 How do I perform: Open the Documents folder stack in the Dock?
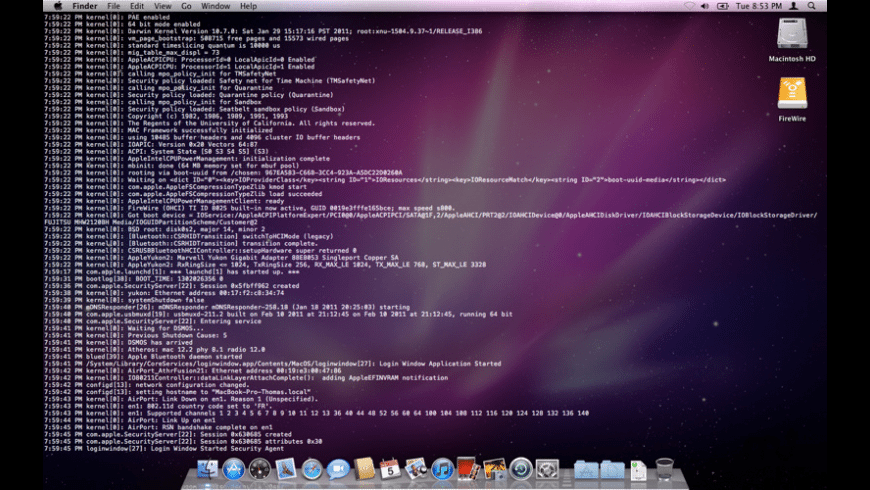(613, 469)
